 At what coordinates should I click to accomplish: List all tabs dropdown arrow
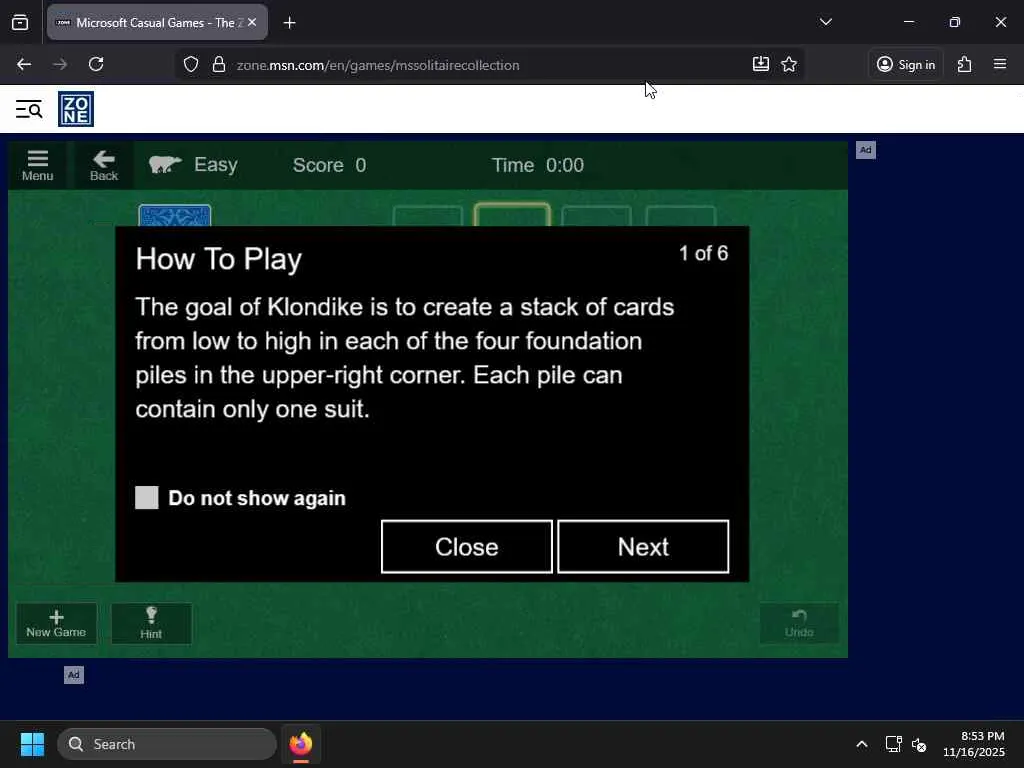(x=825, y=22)
